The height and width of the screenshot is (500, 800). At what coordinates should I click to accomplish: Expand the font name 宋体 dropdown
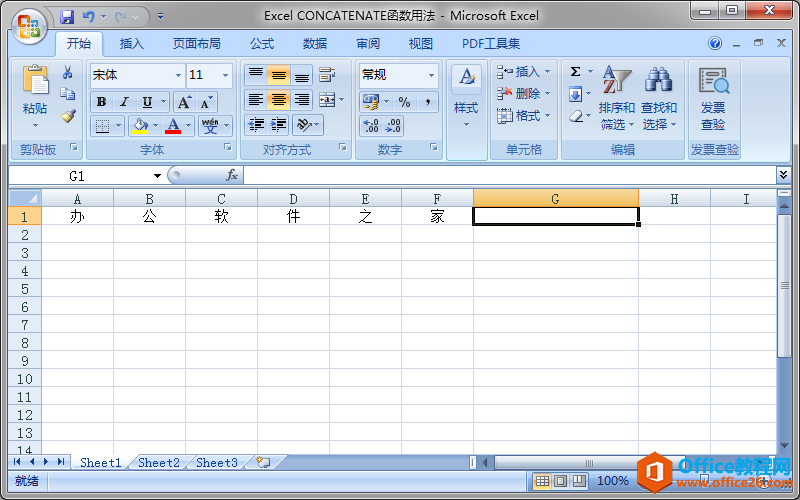pyautogui.click(x=178, y=76)
